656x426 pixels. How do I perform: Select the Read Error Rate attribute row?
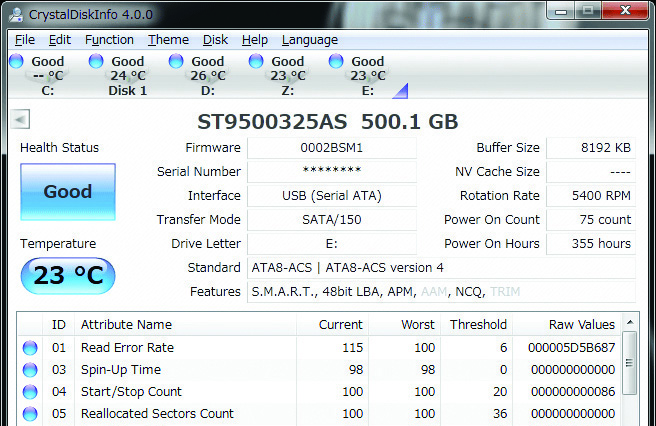tap(319, 348)
